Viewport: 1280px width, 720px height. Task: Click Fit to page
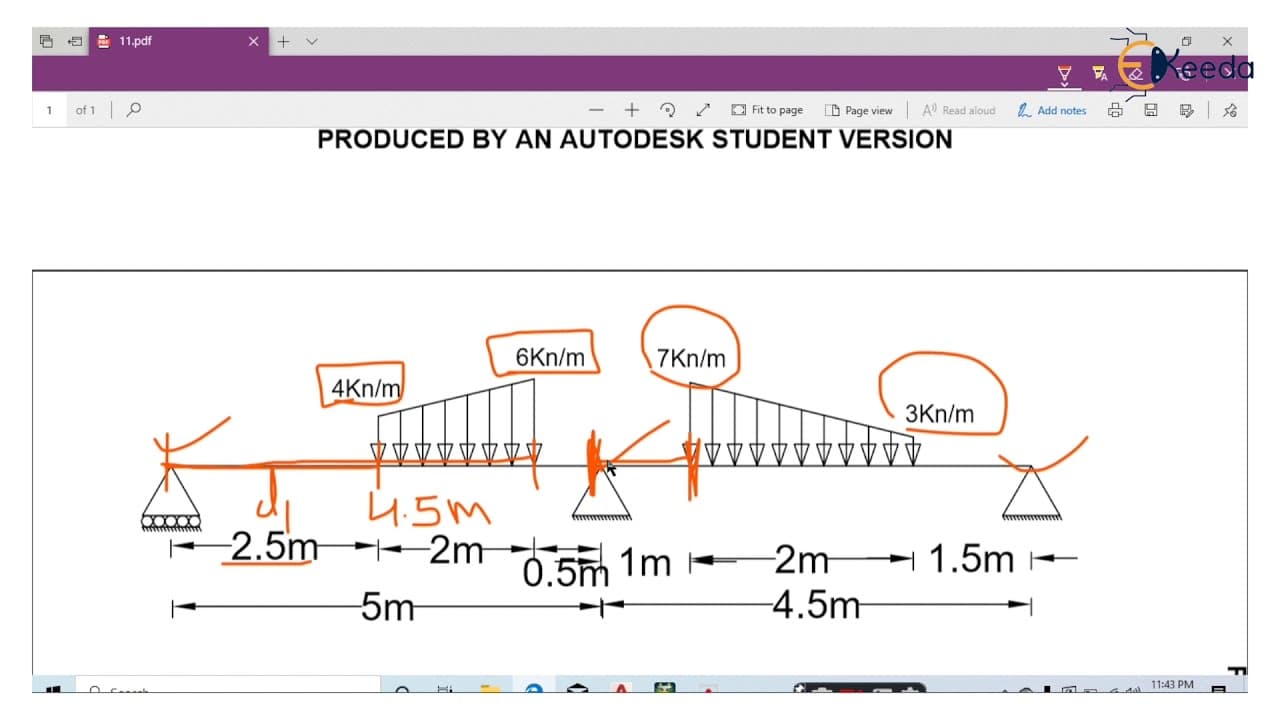(x=767, y=110)
